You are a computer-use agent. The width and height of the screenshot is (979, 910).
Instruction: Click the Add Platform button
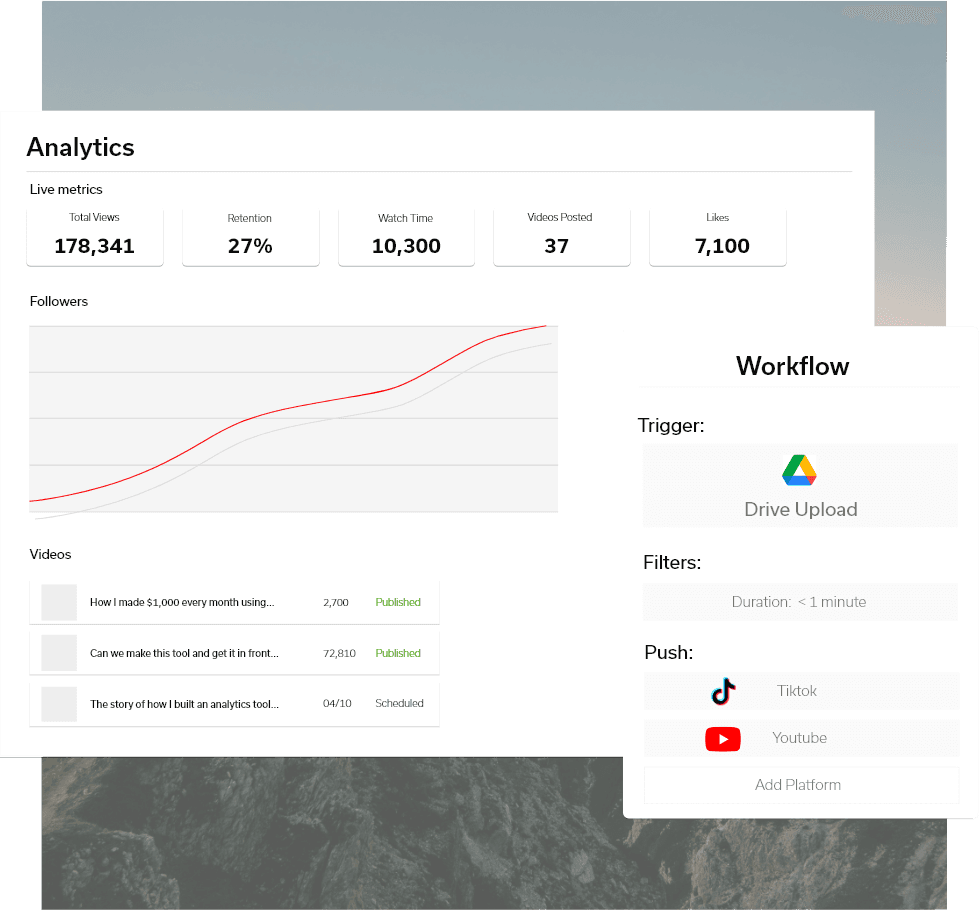pyautogui.click(x=800, y=785)
